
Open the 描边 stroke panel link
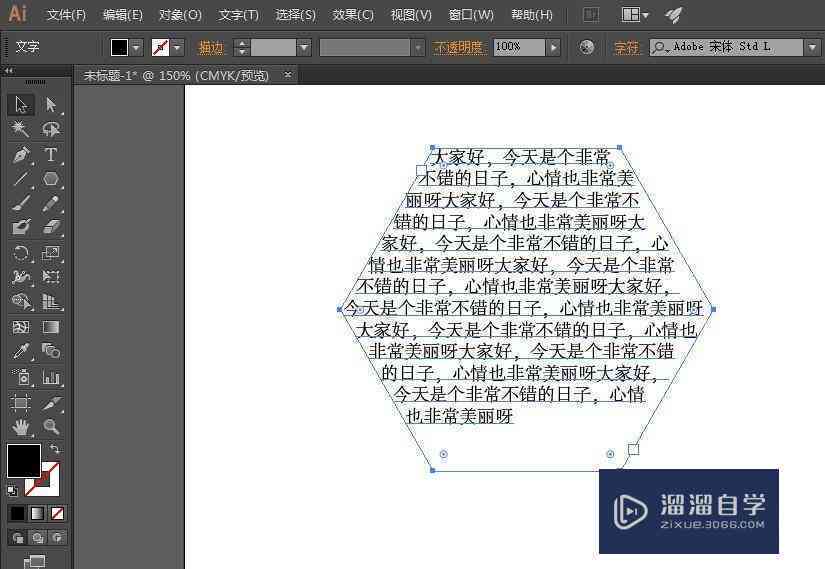211,48
